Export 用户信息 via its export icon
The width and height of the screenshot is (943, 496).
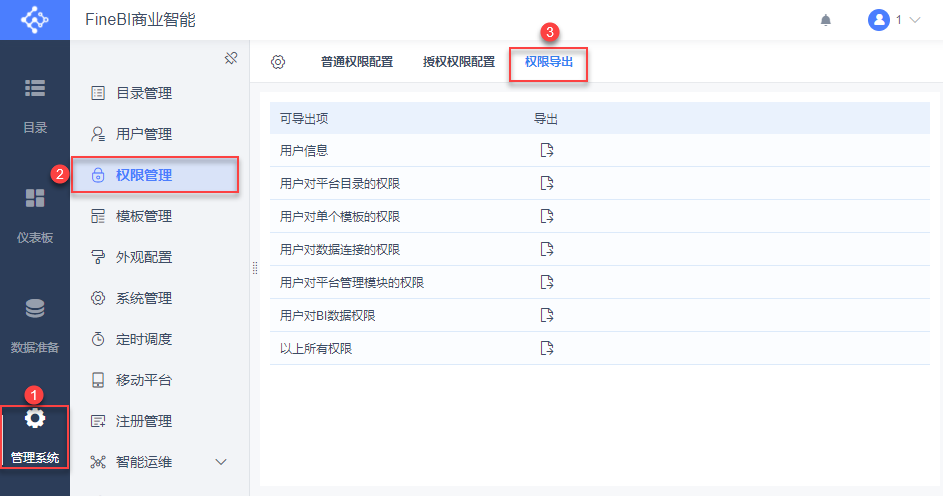(x=547, y=150)
